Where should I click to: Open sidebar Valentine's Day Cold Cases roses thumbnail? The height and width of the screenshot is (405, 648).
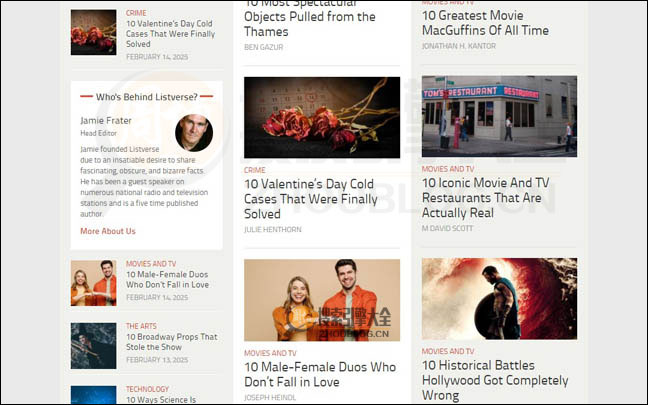point(93,32)
